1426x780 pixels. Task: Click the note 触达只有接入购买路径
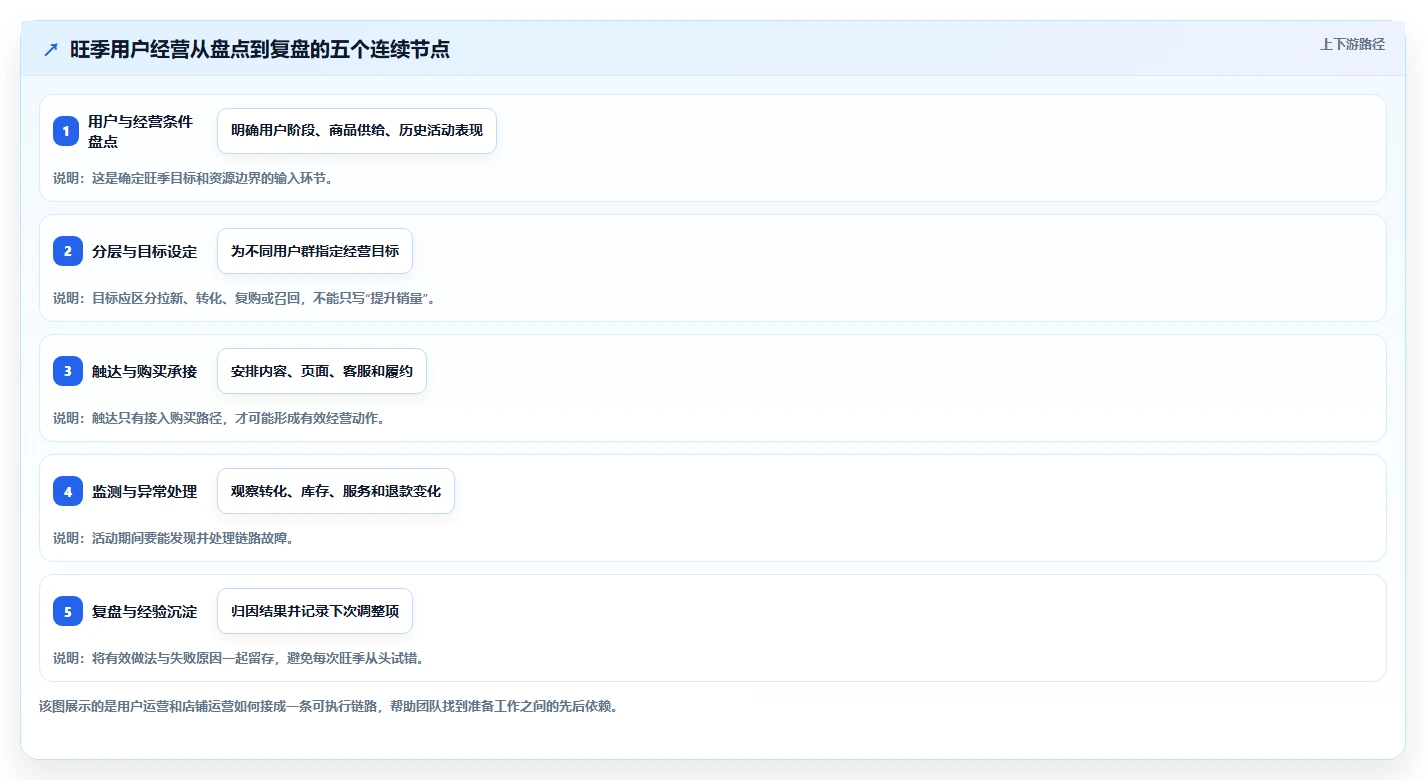click(219, 418)
